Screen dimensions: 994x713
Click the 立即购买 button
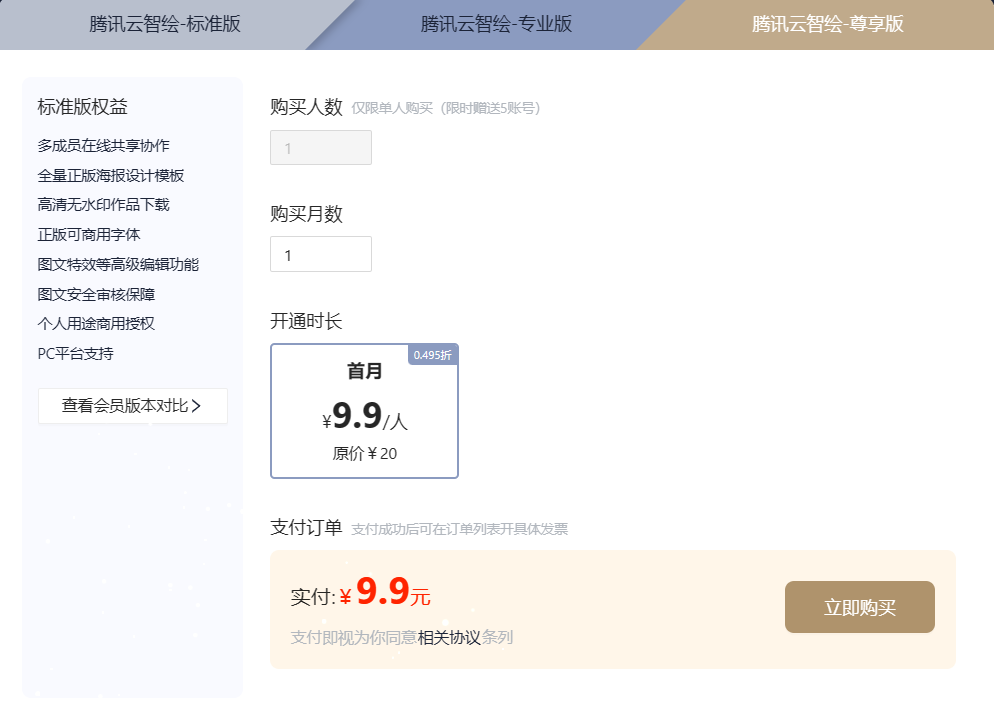[860, 607]
